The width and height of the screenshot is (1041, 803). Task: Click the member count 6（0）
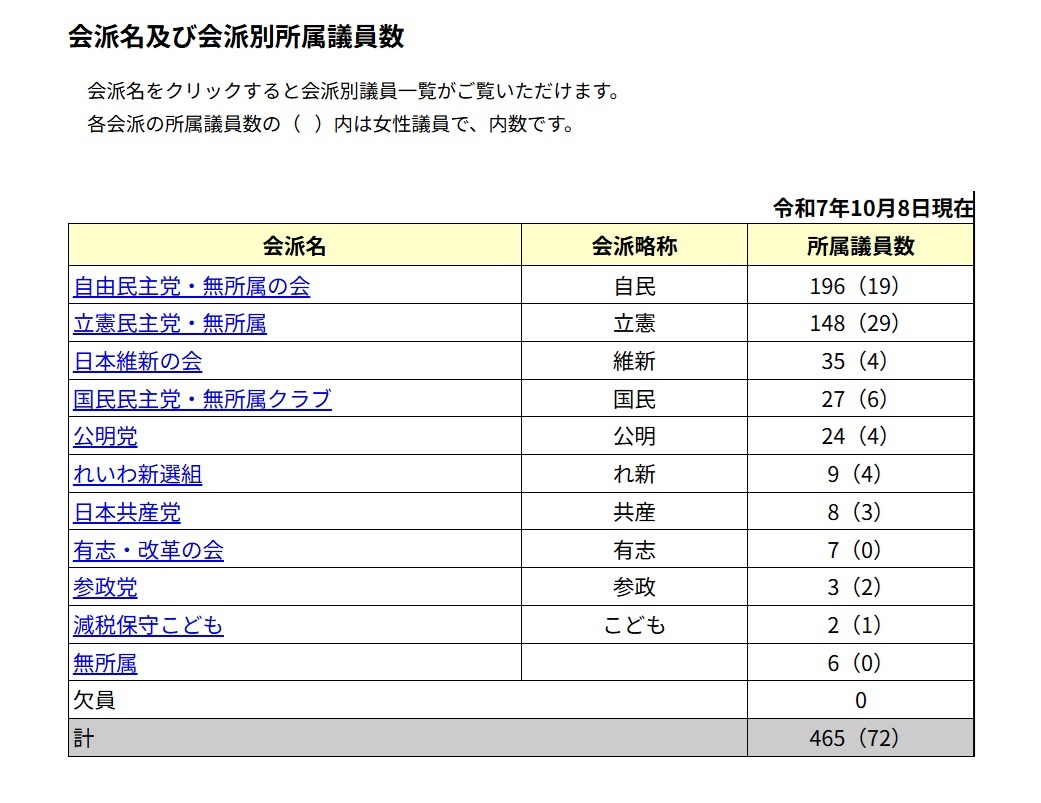(x=854, y=663)
